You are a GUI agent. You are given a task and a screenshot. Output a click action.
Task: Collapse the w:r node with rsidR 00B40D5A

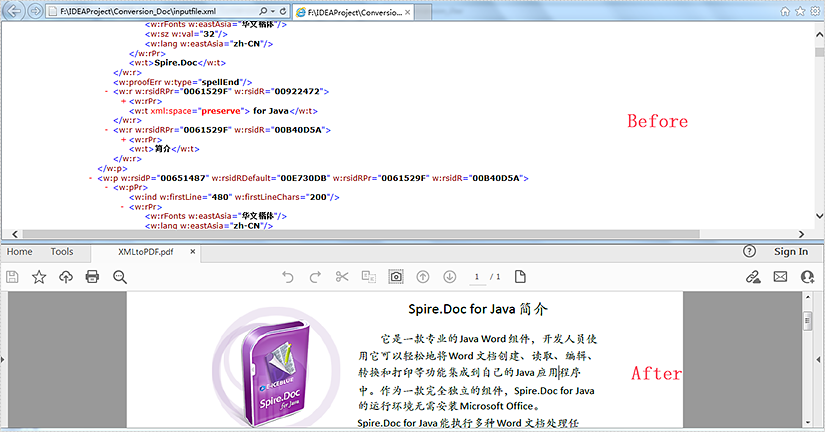click(x=106, y=130)
